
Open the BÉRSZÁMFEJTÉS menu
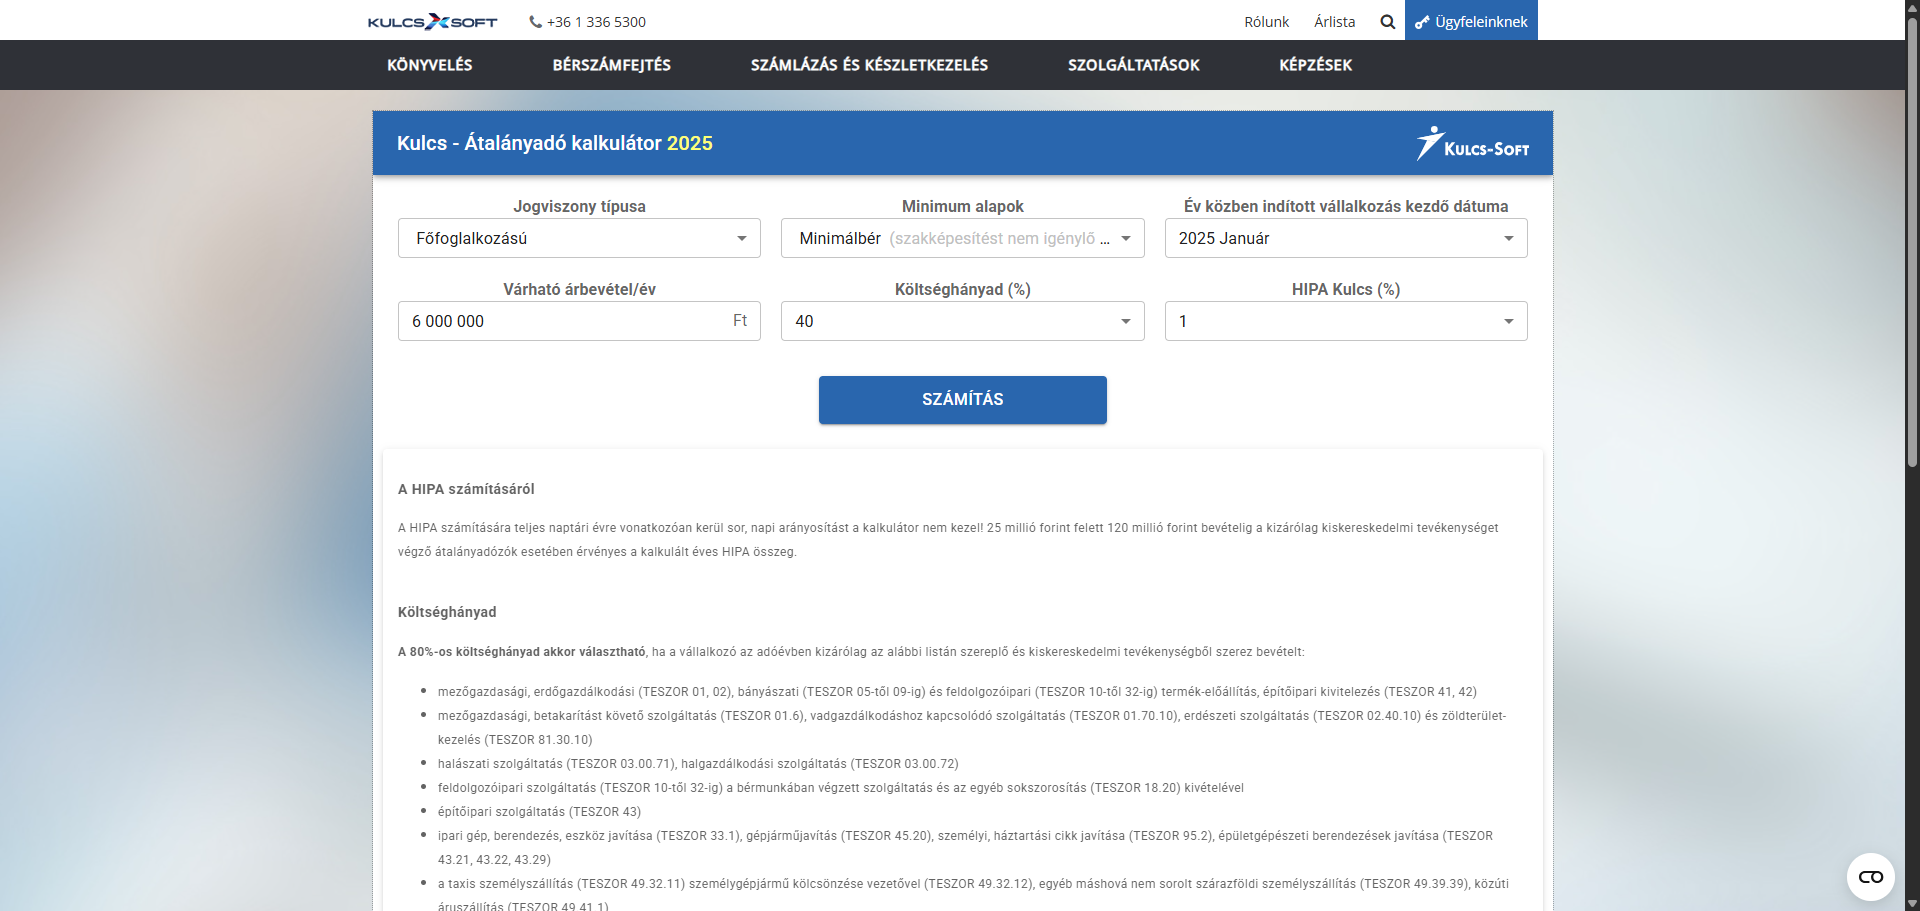[612, 65]
